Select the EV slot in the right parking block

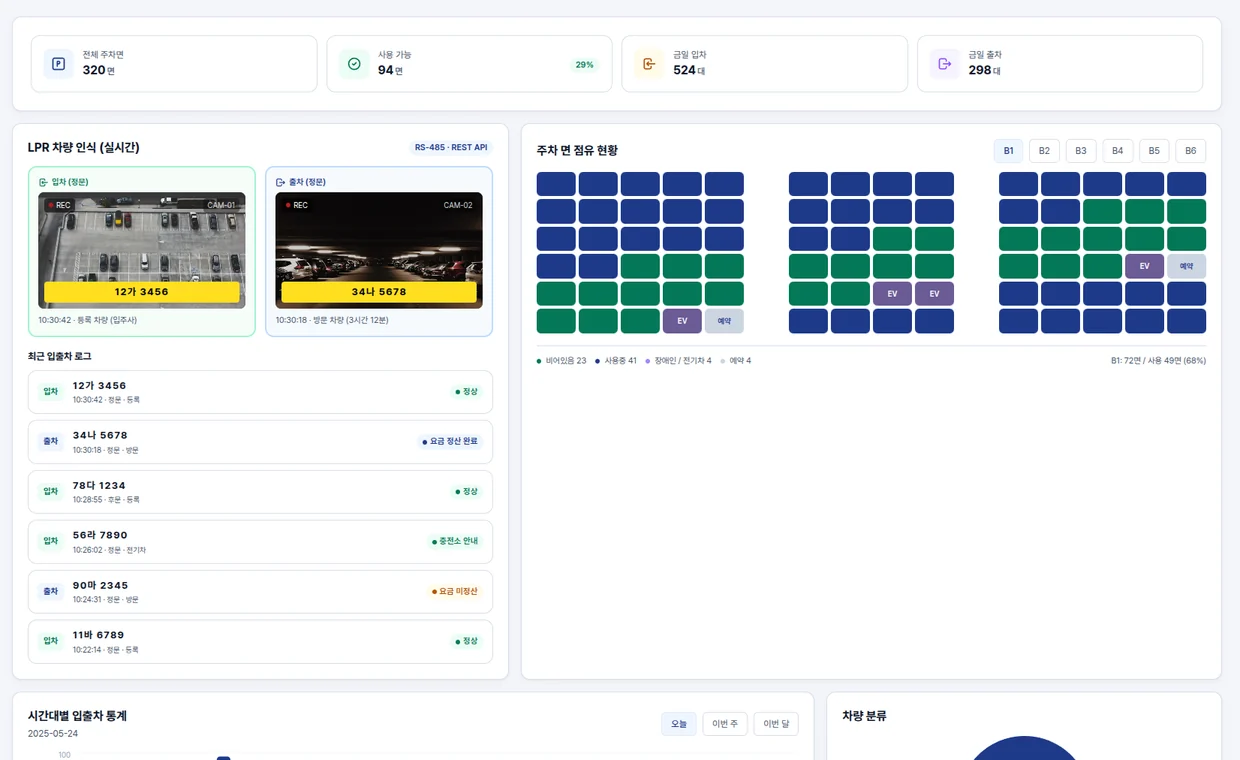click(1144, 266)
